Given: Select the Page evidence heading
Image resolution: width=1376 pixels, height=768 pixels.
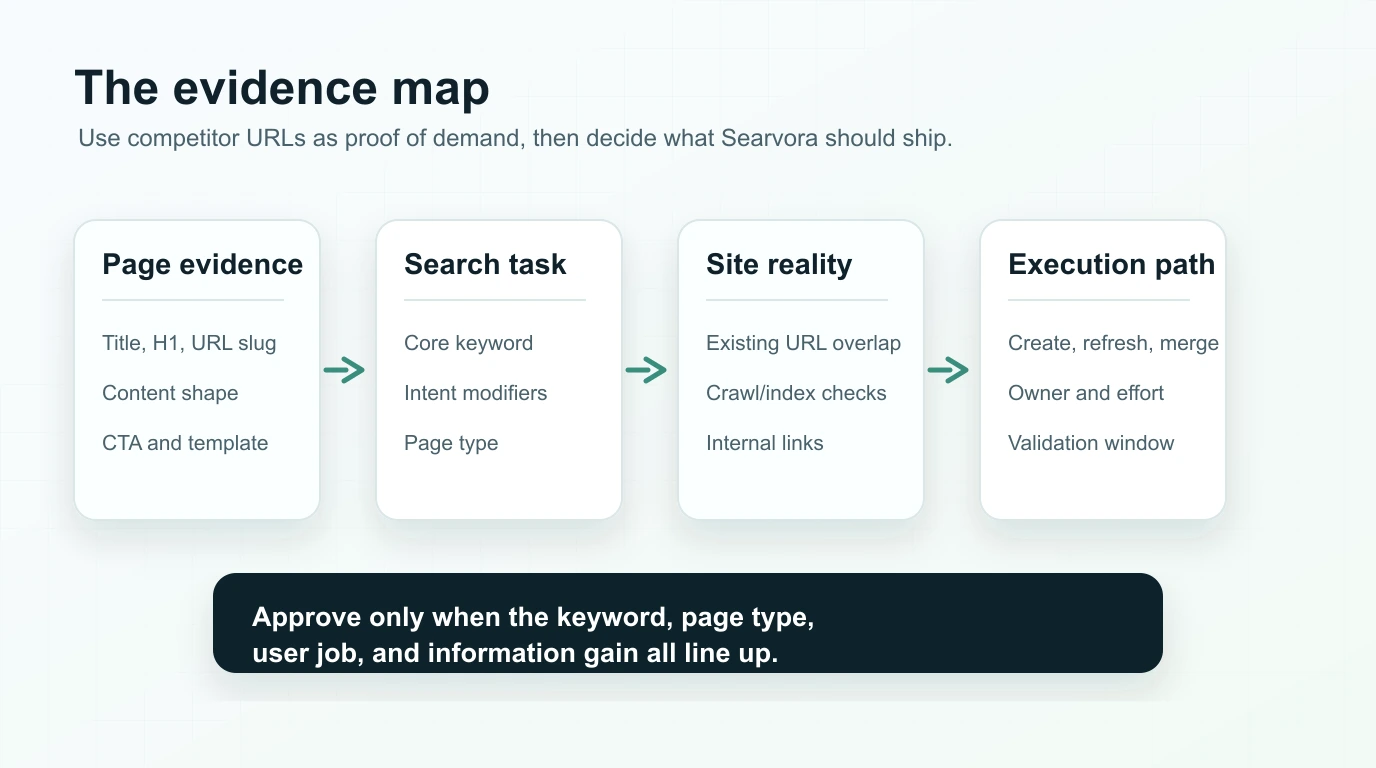Looking at the screenshot, I should 202,264.
